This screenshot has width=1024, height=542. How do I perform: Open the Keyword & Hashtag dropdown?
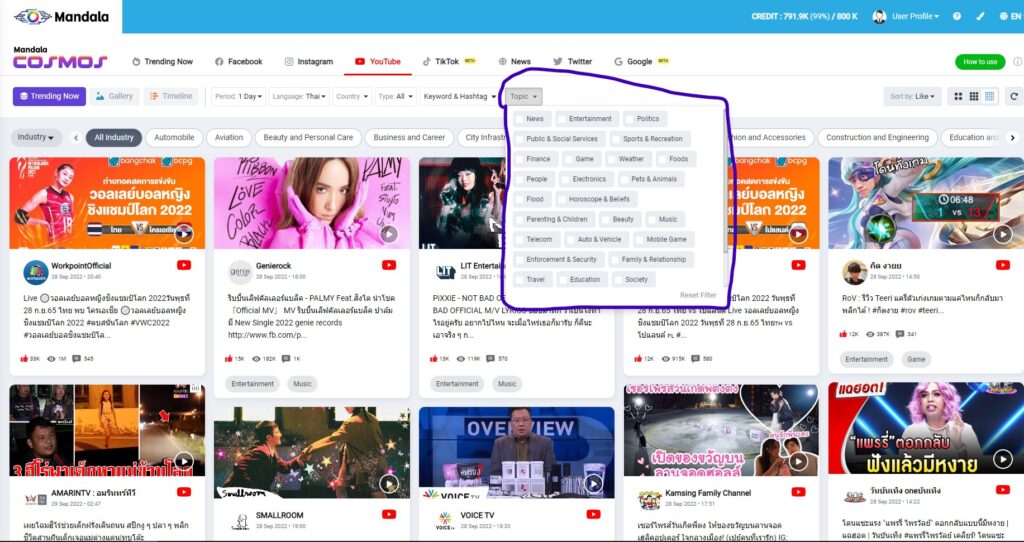point(460,97)
